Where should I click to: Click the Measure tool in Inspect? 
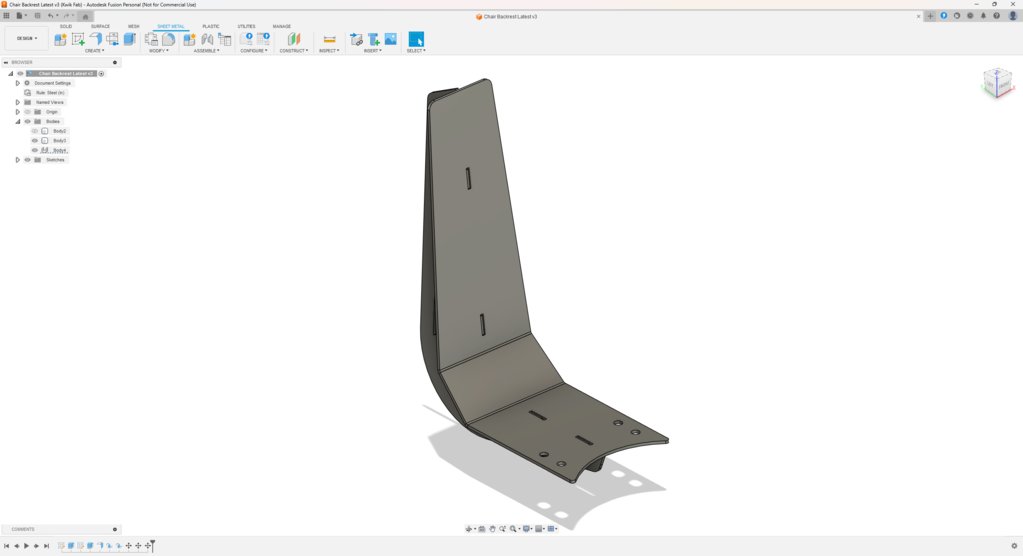tap(329, 39)
